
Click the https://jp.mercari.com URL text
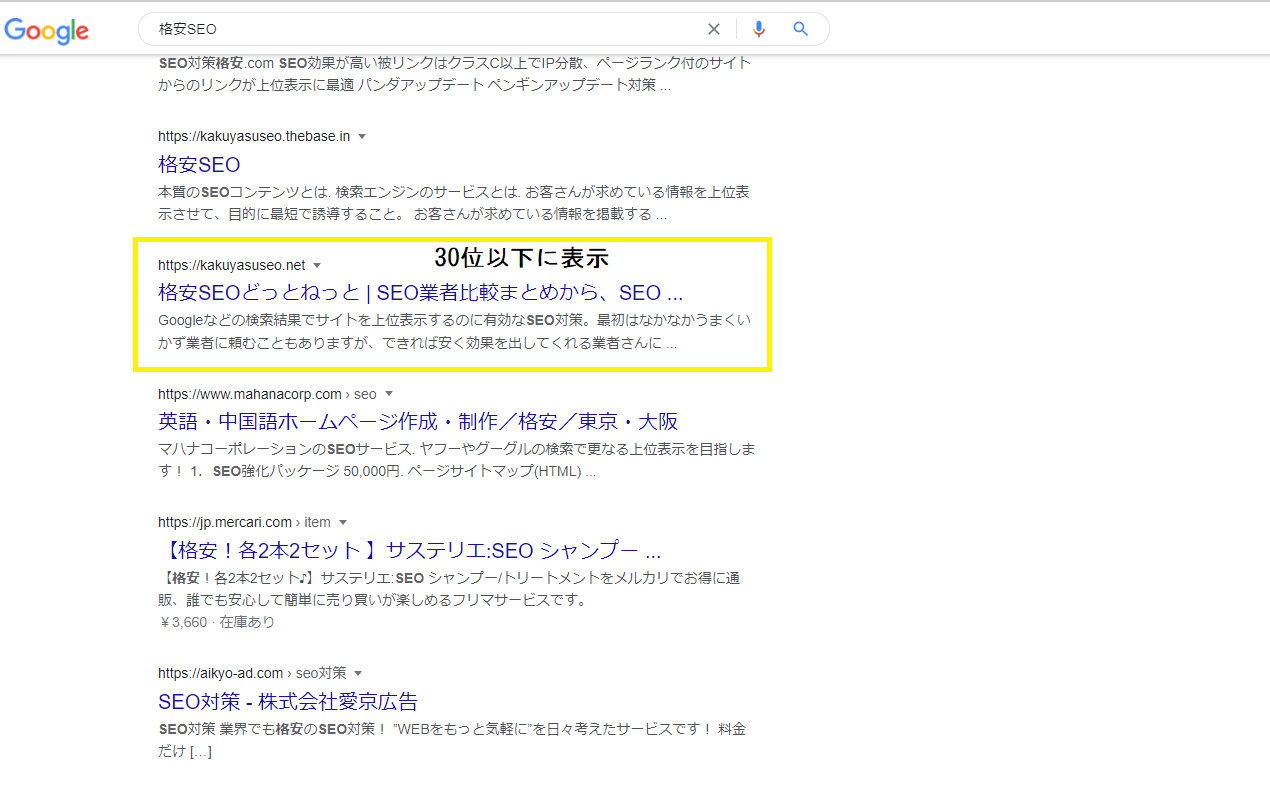pyautogui.click(x=225, y=522)
